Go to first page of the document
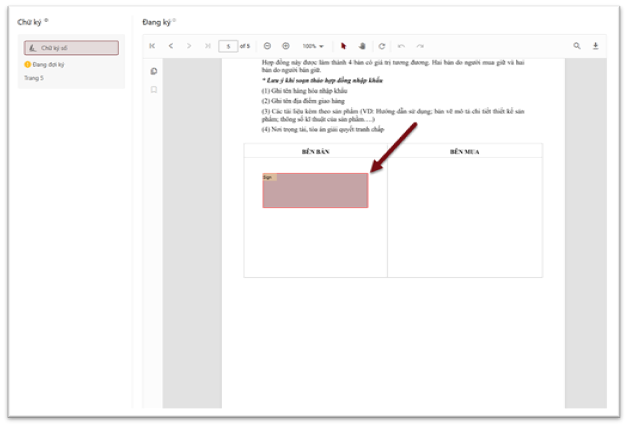 click(x=152, y=46)
